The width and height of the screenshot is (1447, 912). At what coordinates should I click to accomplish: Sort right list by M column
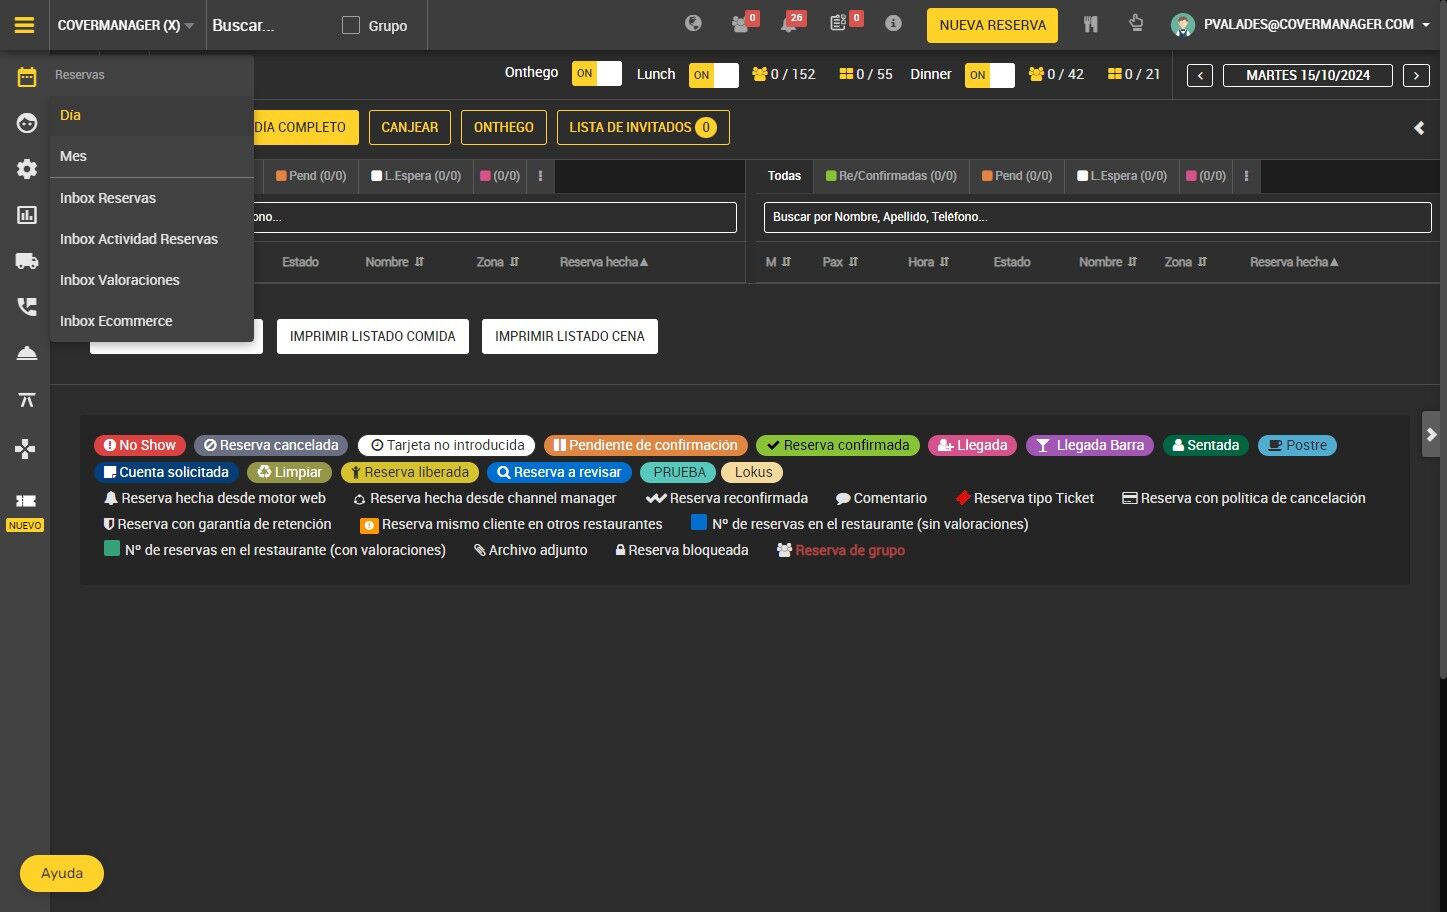coord(778,262)
